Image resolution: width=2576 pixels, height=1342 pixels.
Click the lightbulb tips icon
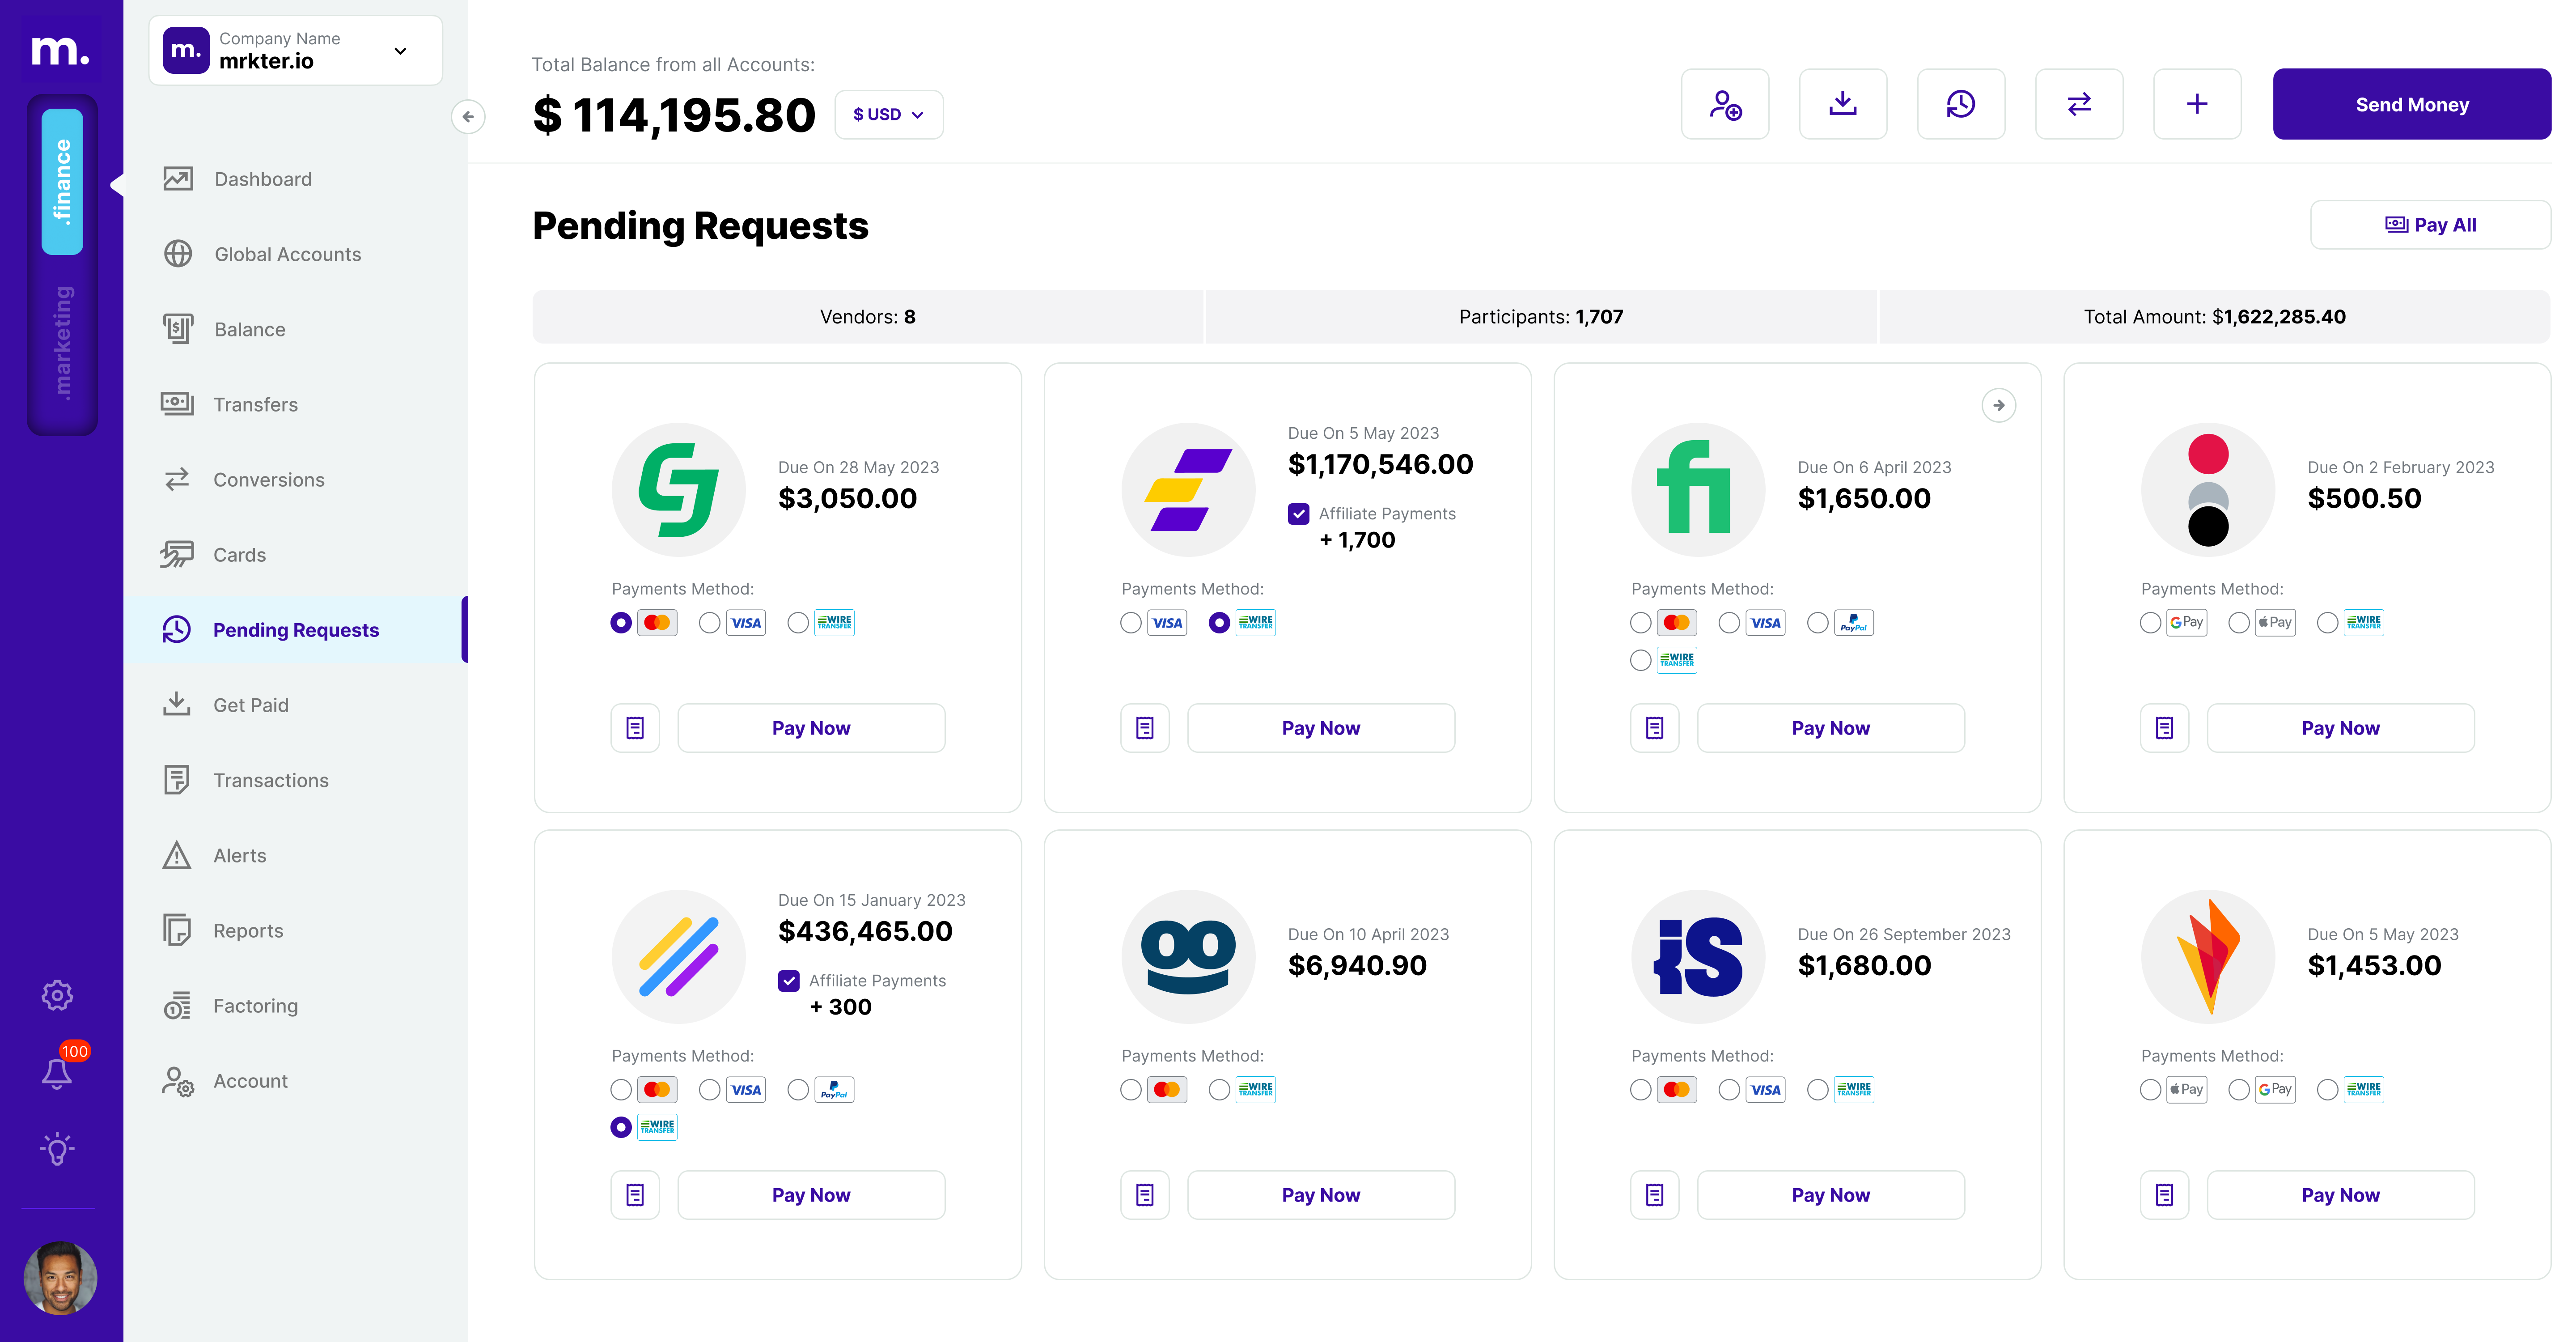pos(57,1149)
